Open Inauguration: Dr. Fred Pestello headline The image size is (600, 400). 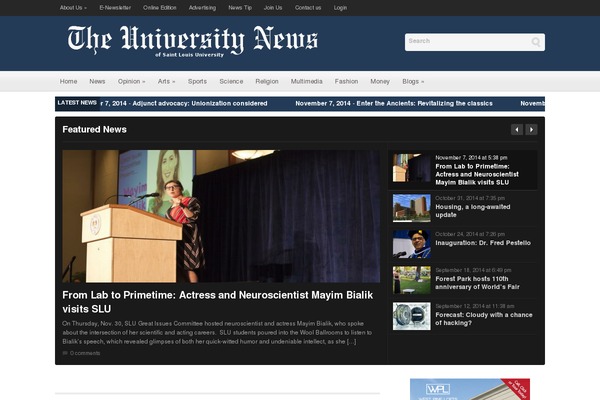483,243
